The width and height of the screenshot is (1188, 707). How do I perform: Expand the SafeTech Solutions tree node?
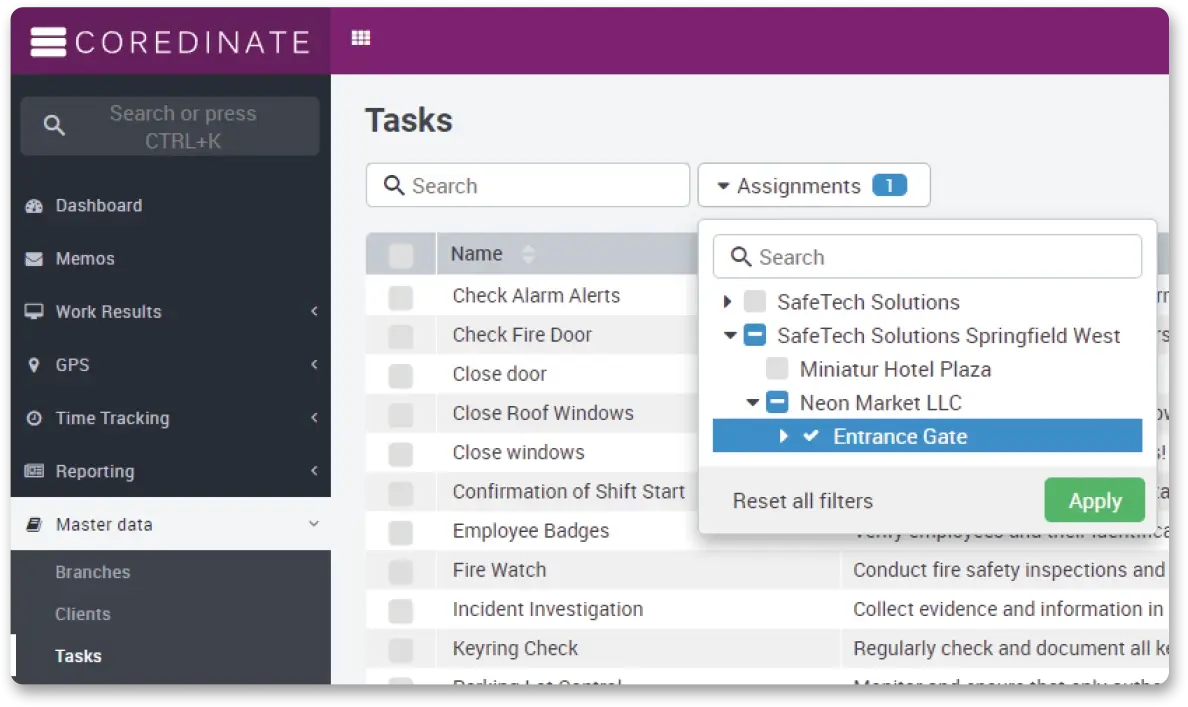click(728, 302)
